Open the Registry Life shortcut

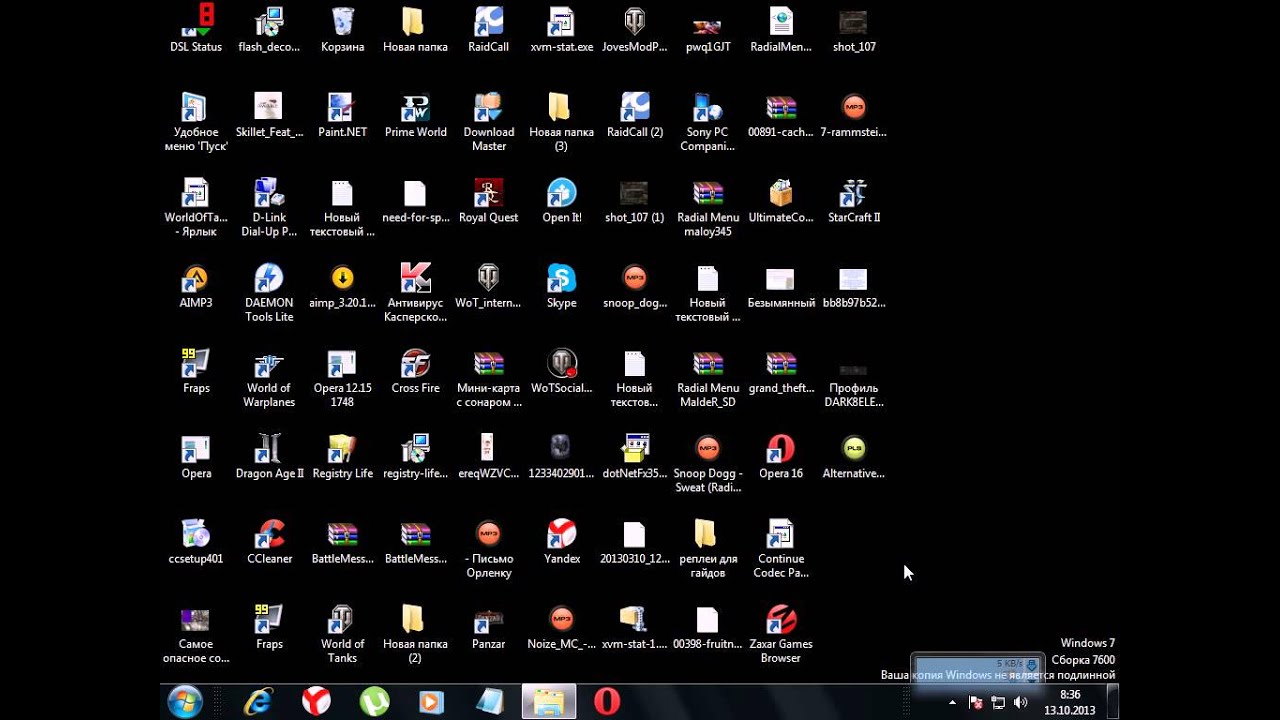(x=342, y=456)
